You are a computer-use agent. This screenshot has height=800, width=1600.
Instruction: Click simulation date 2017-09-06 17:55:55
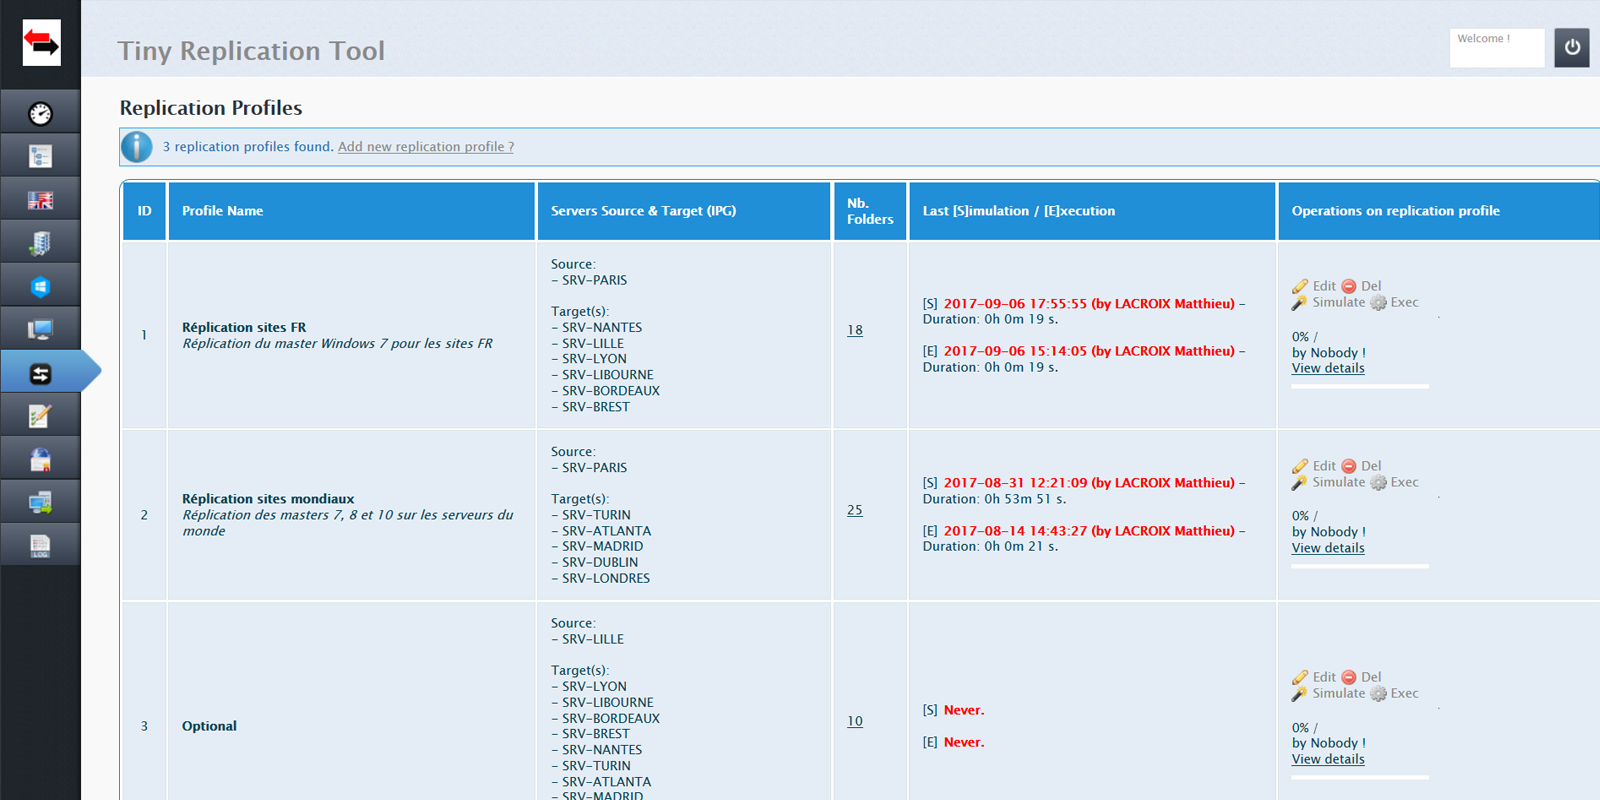(x=1015, y=304)
